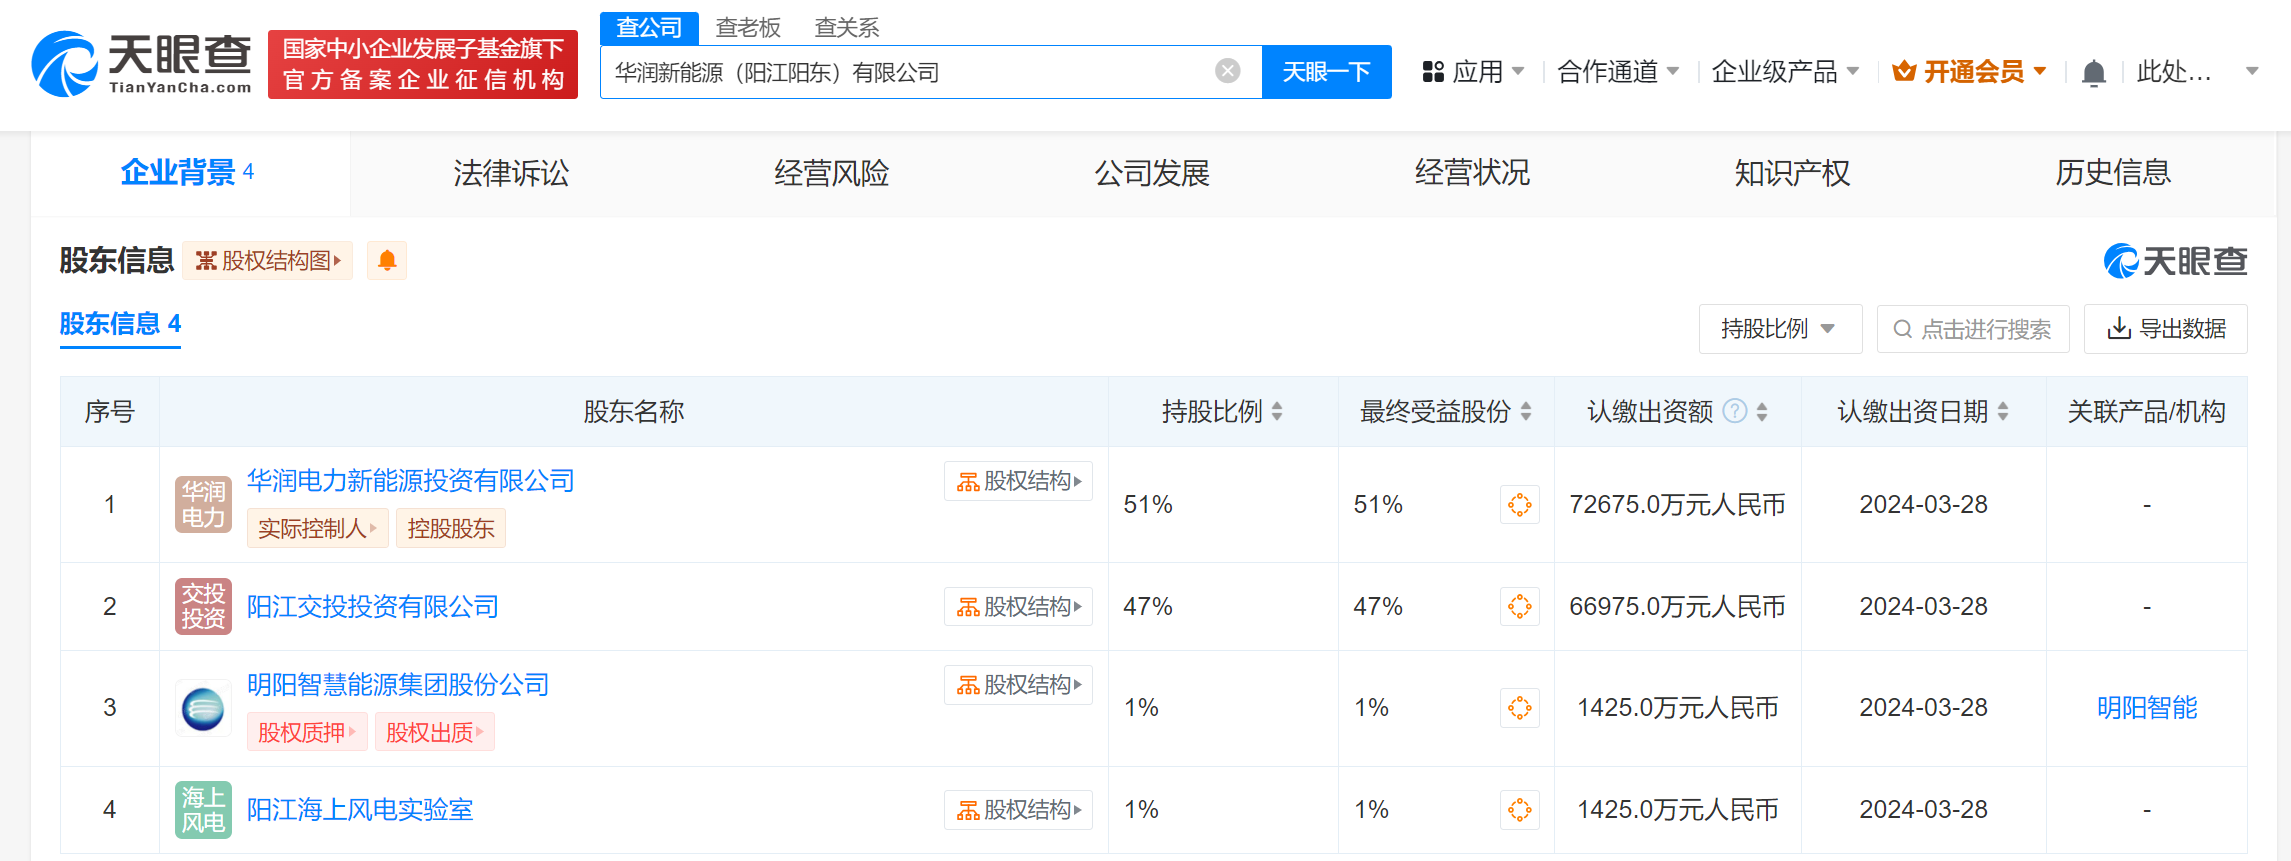Open beneficial share icon for 华润电力新能源投资有限公司
2291x861 pixels.
click(1519, 505)
